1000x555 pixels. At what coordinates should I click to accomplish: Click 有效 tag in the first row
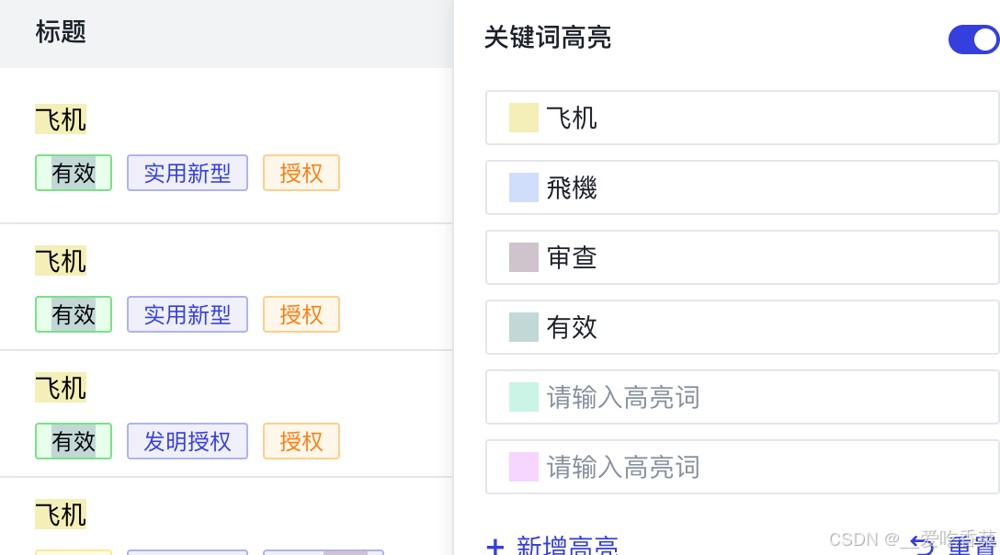(73, 173)
